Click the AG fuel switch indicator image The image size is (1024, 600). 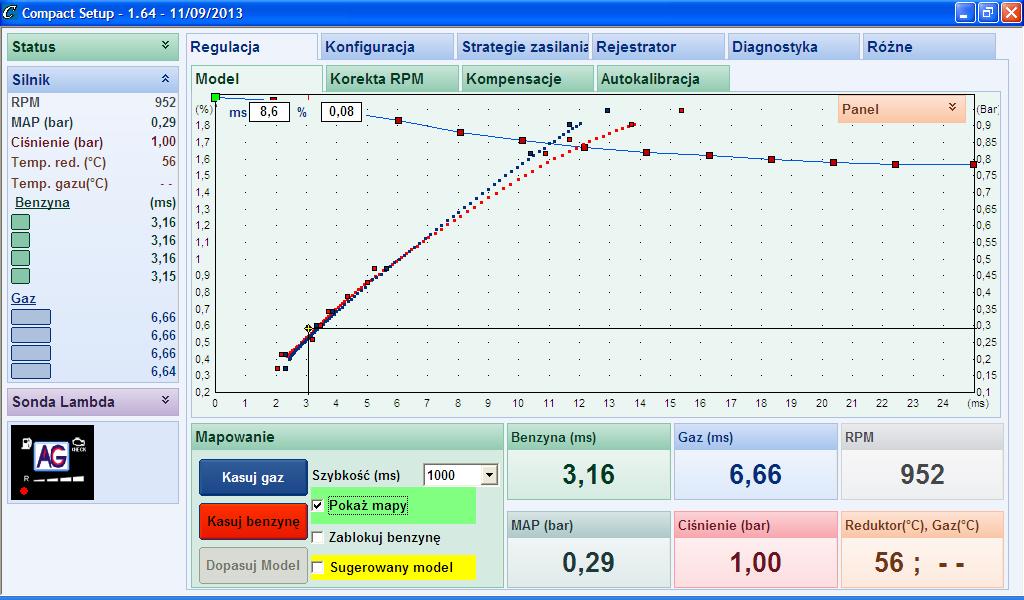click(52, 462)
